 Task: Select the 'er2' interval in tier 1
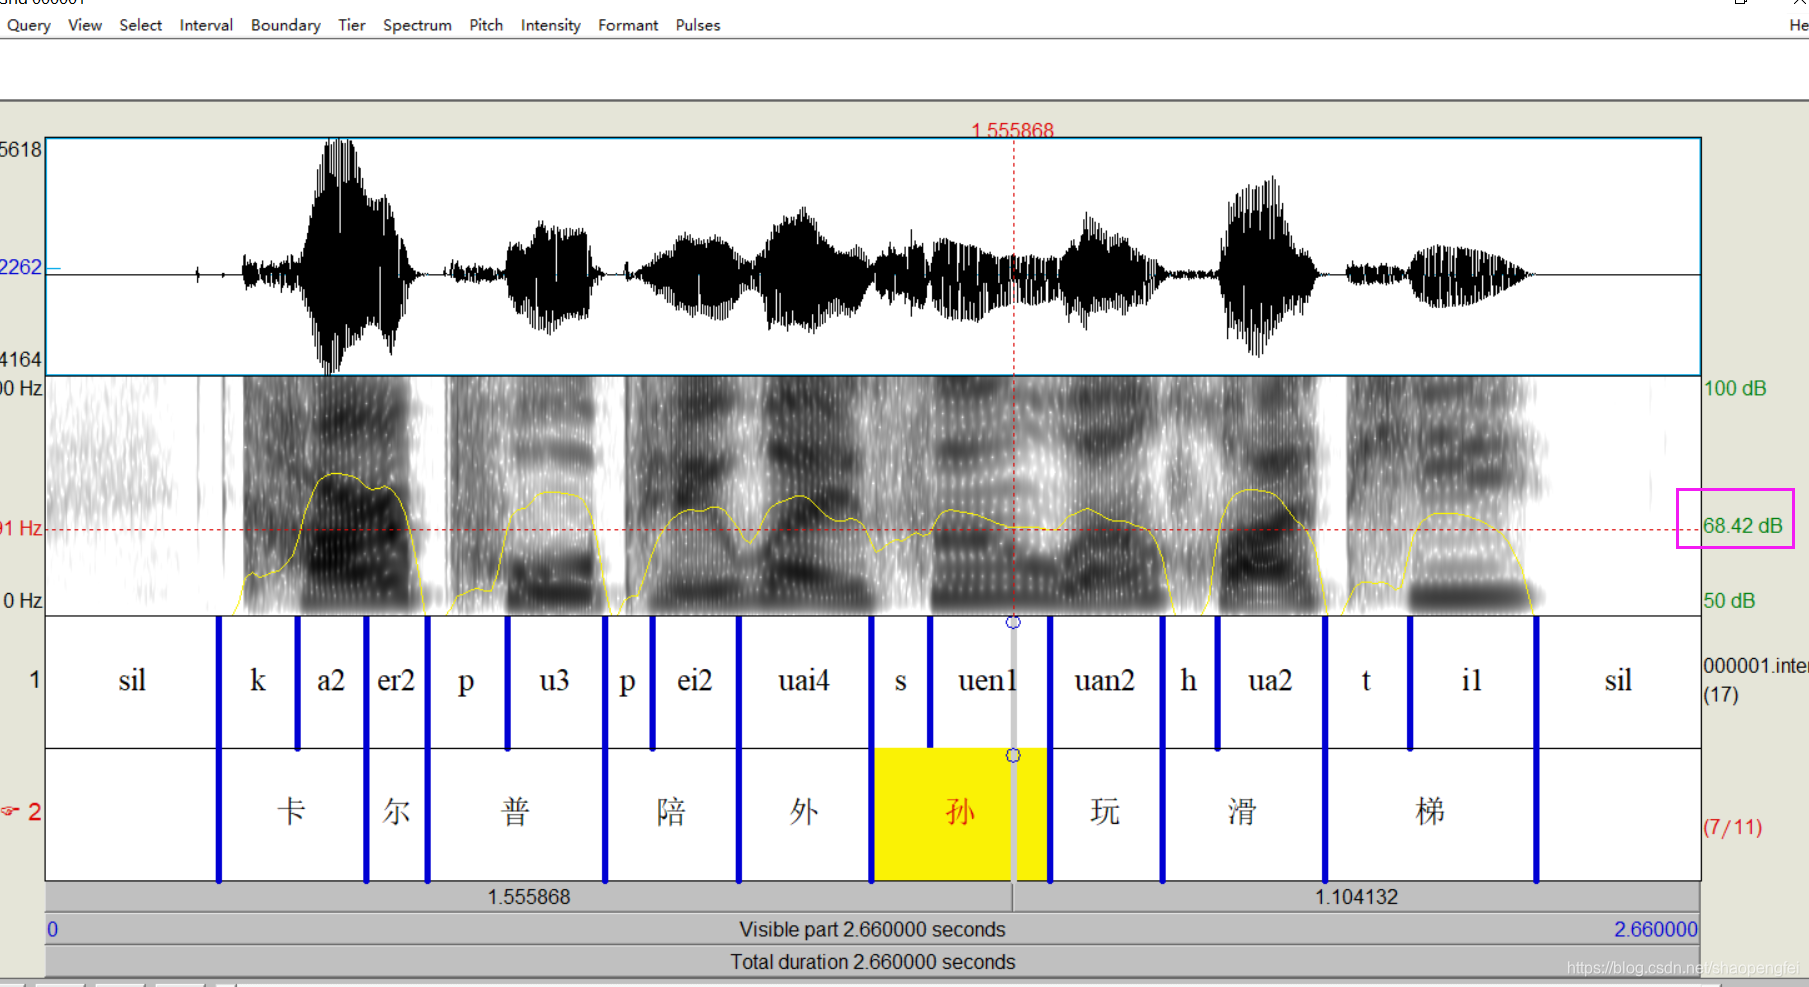tap(396, 681)
